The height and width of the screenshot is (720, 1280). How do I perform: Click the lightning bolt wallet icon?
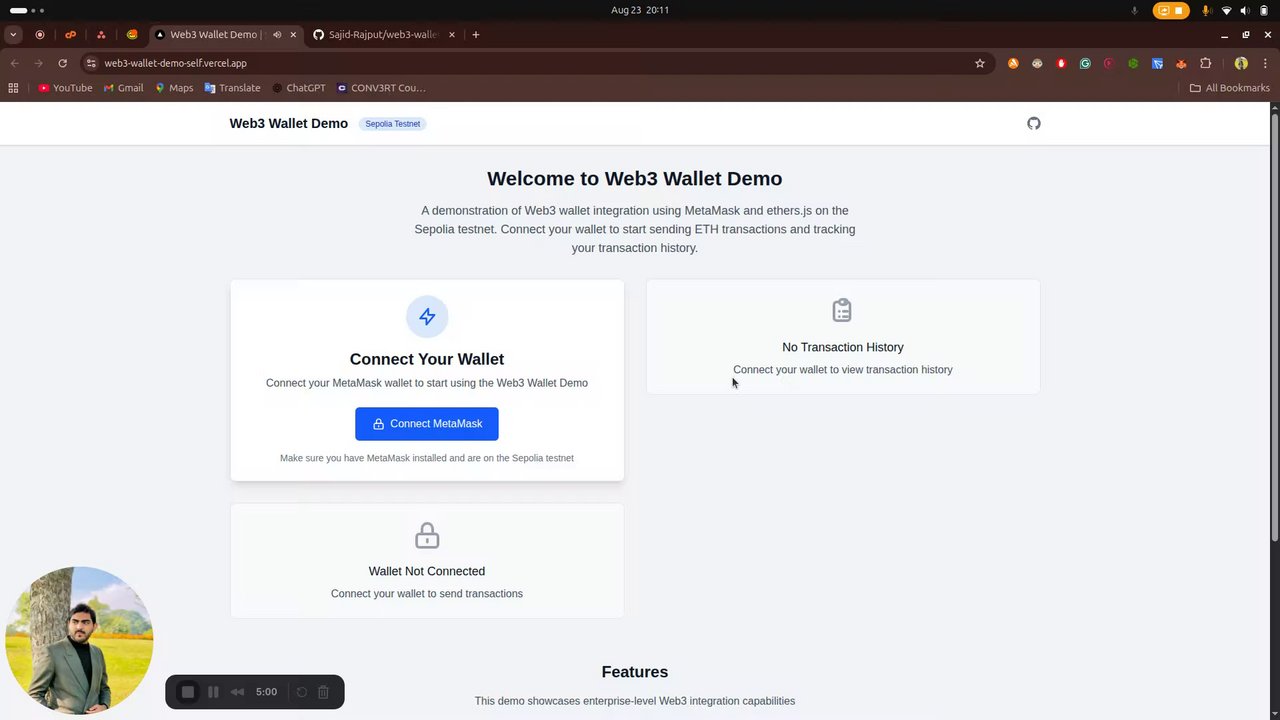pos(427,316)
